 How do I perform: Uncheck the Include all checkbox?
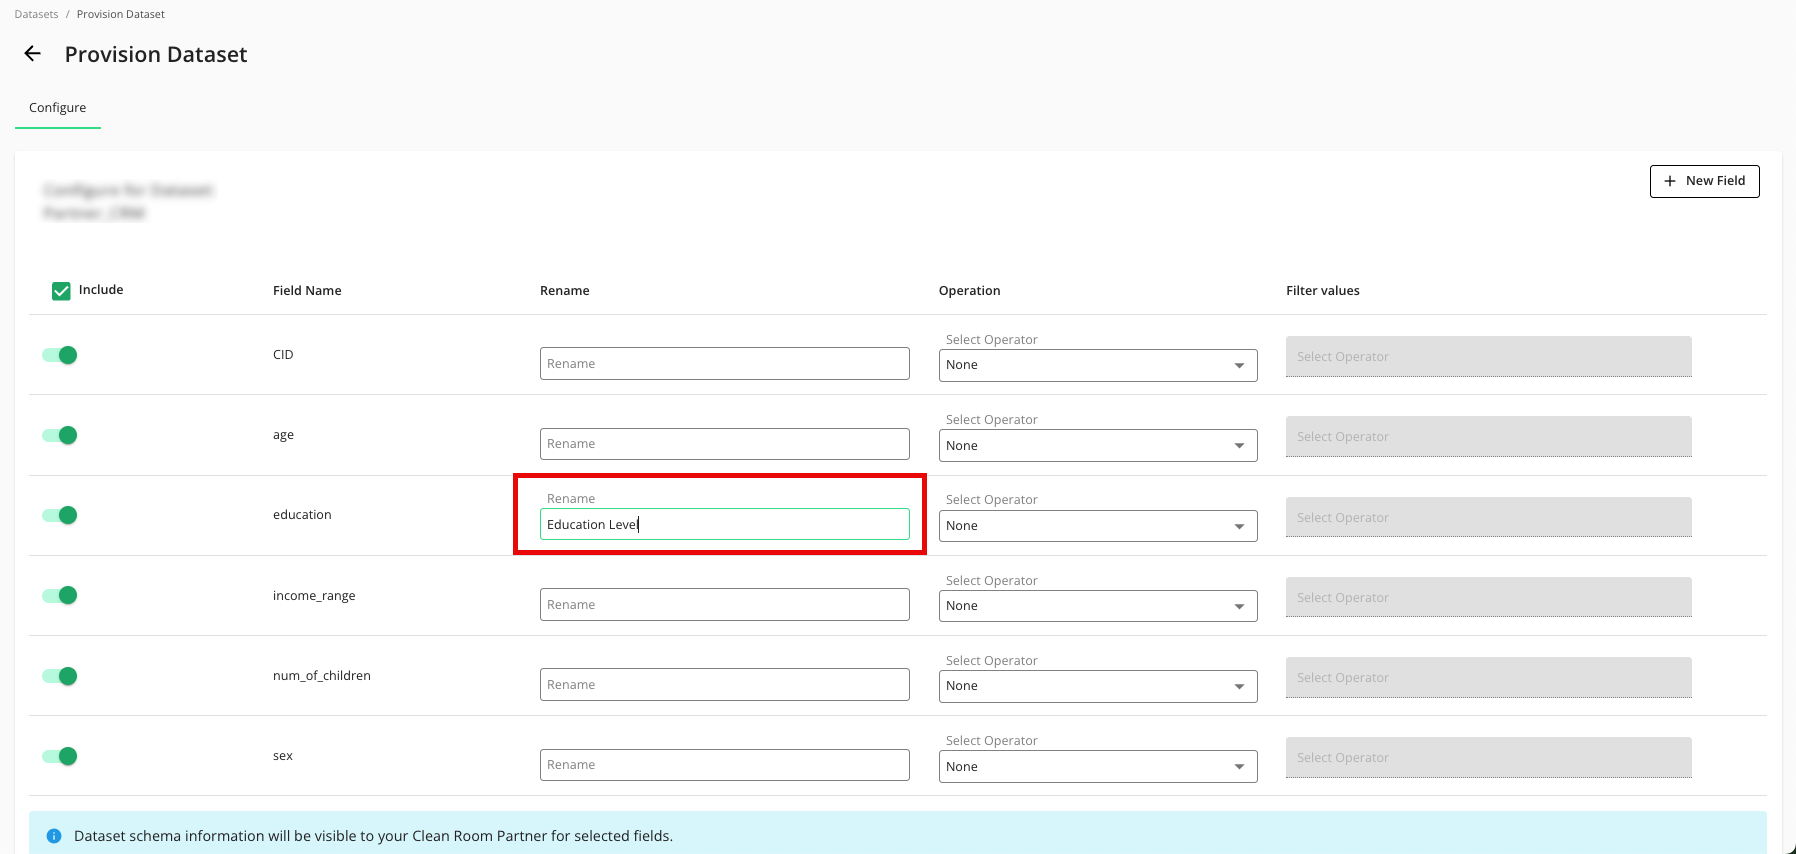(x=61, y=291)
